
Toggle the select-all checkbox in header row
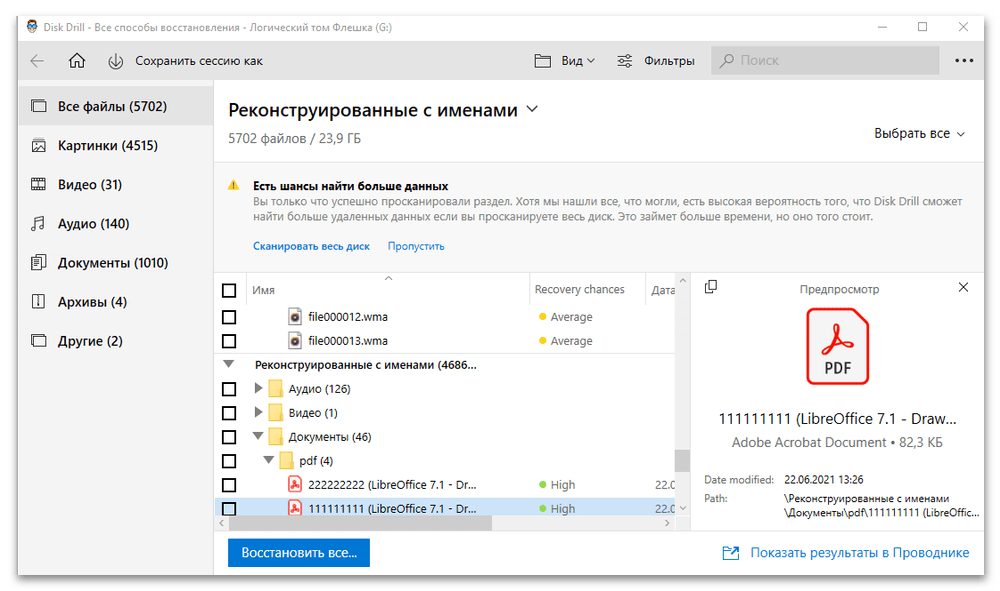click(x=229, y=291)
